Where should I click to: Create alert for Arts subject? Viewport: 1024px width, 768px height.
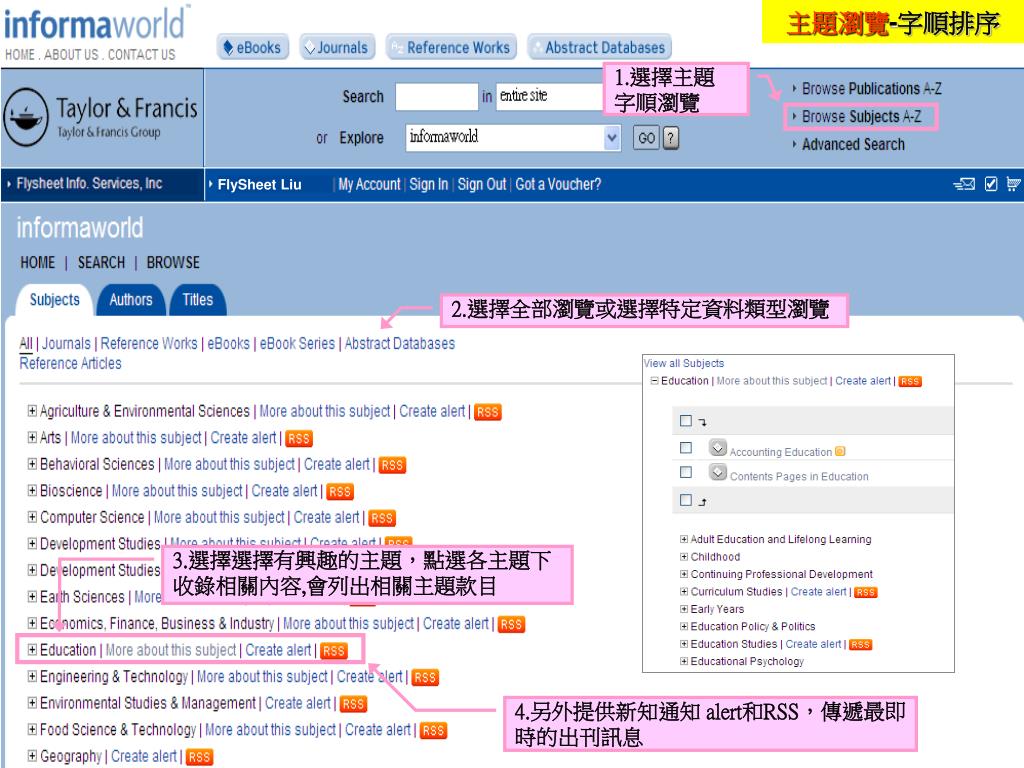tap(243, 438)
